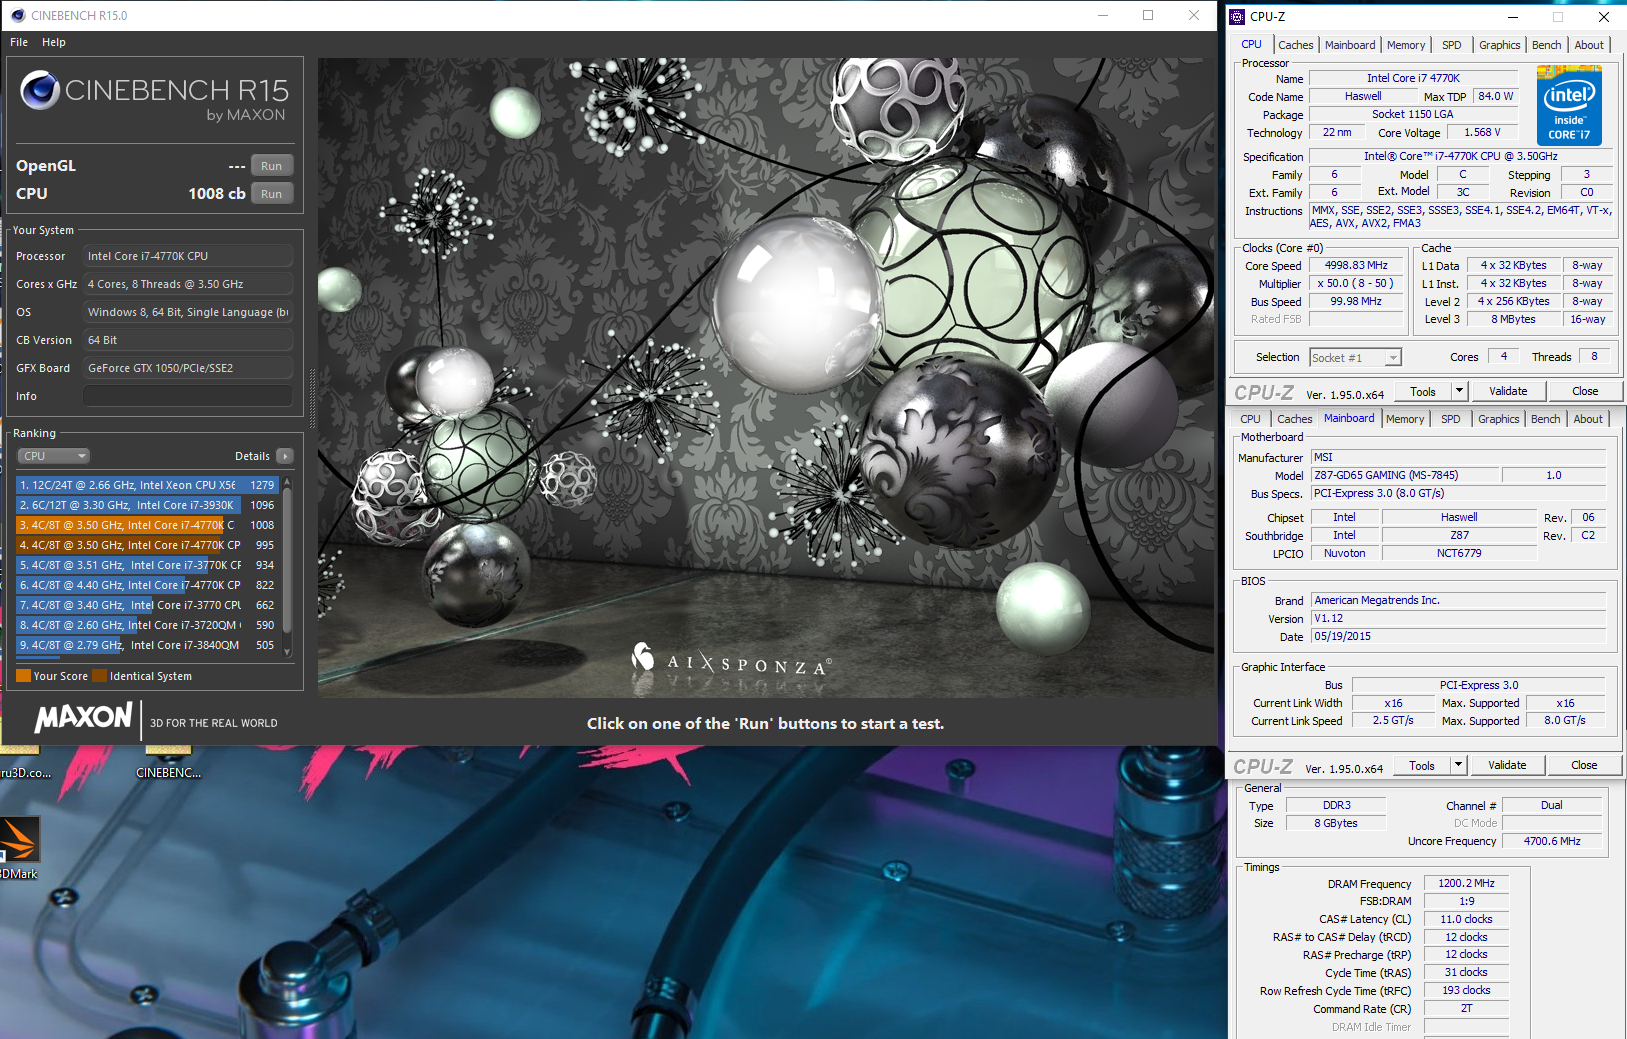Switch to Caches tab in middle CPU-Z

[1294, 419]
